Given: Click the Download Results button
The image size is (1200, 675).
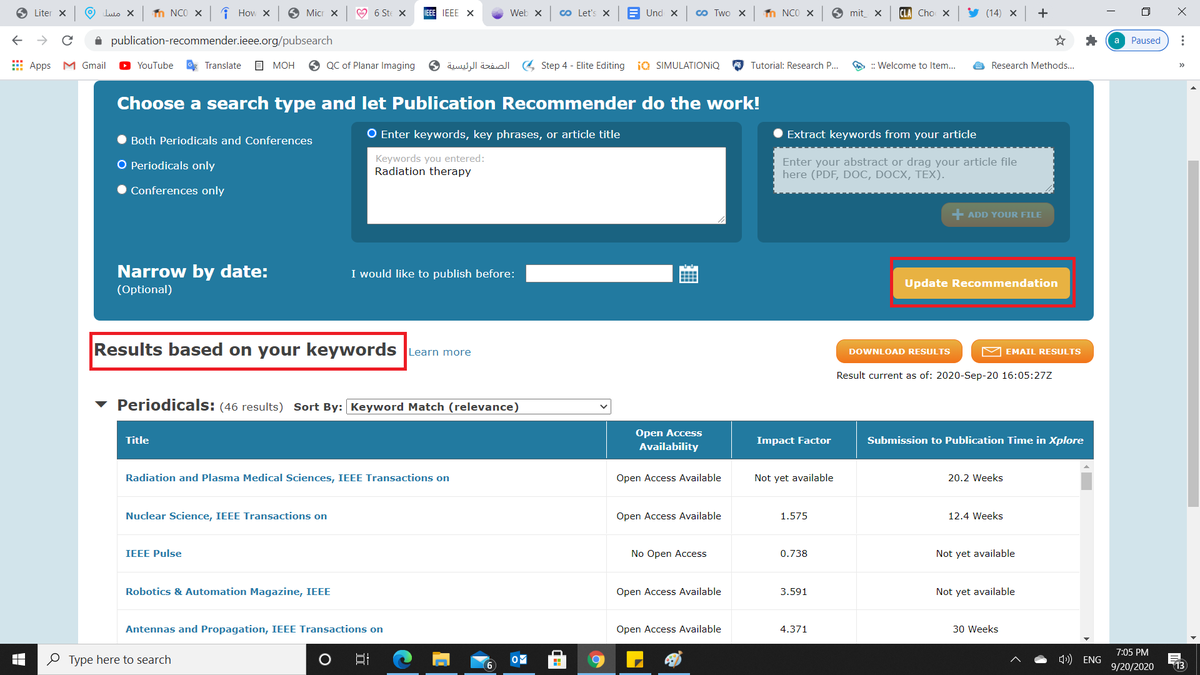Looking at the screenshot, I should (x=899, y=351).
